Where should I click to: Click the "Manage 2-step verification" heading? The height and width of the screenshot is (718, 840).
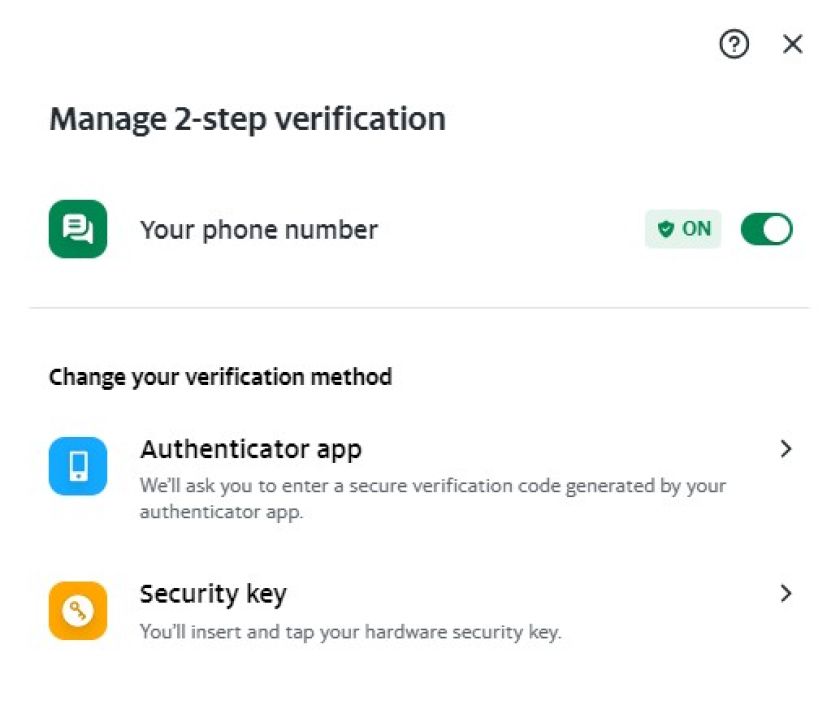tap(247, 119)
